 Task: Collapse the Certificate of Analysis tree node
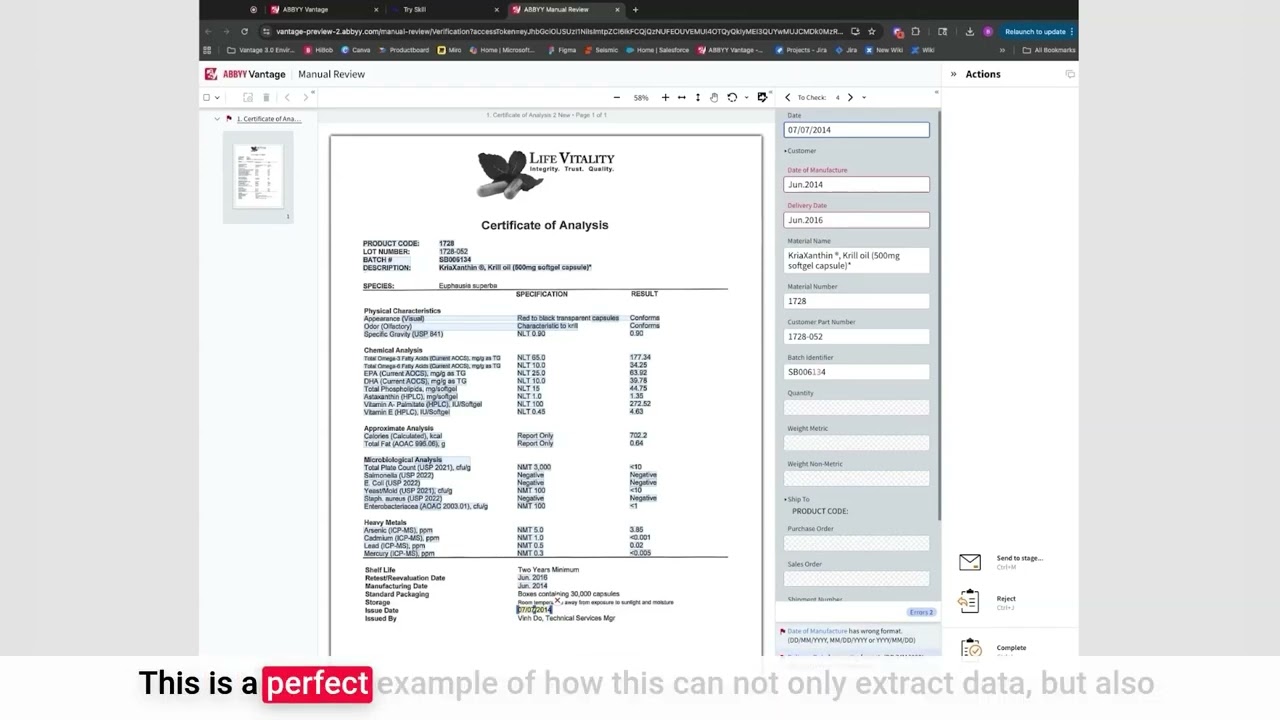(217, 119)
